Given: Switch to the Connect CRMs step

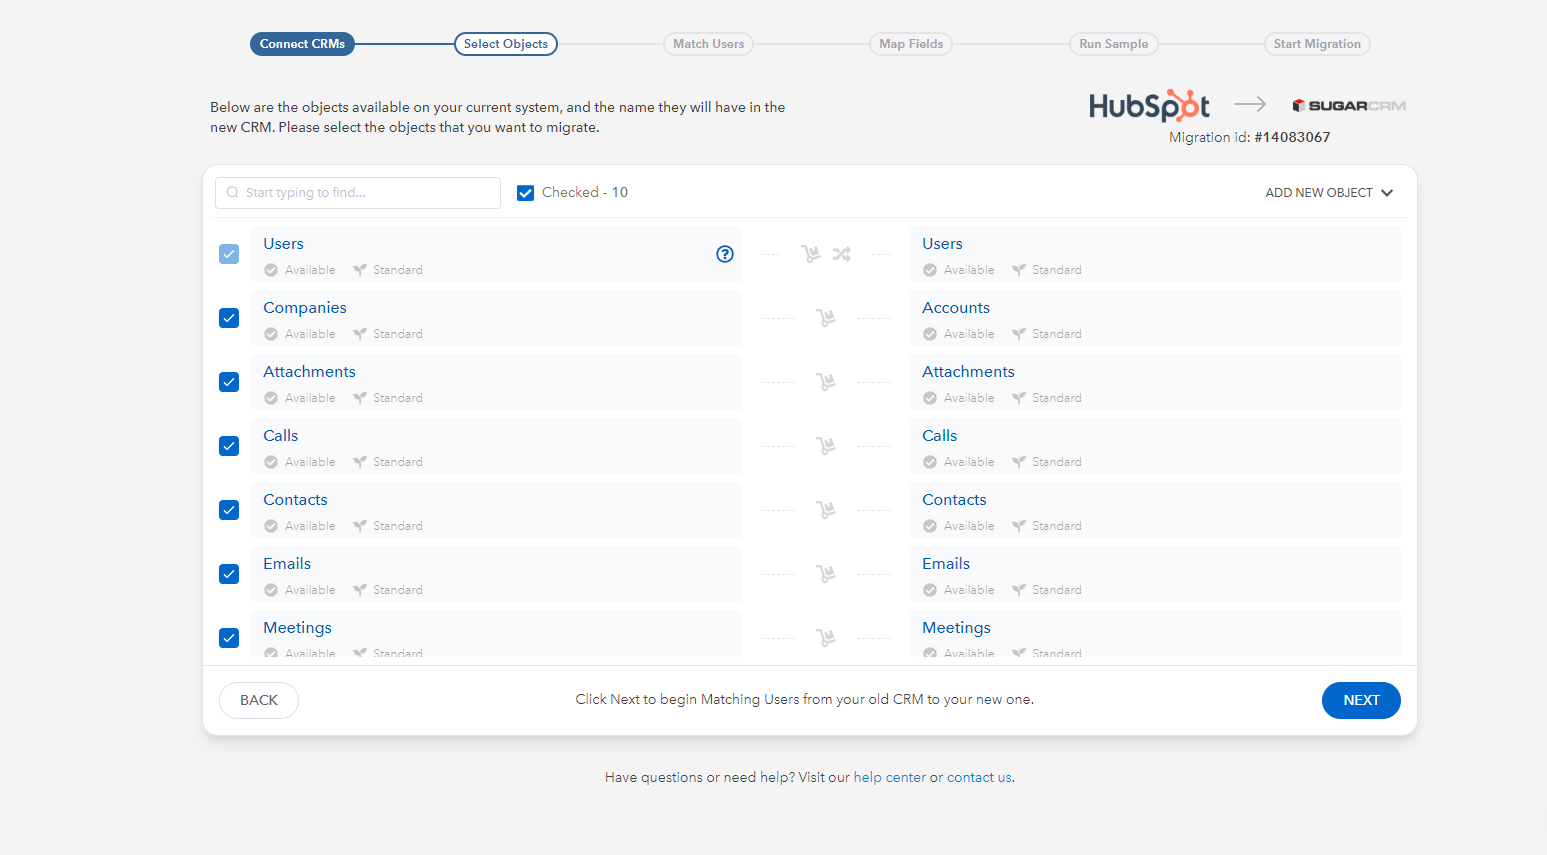Looking at the screenshot, I should coord(302,43).
